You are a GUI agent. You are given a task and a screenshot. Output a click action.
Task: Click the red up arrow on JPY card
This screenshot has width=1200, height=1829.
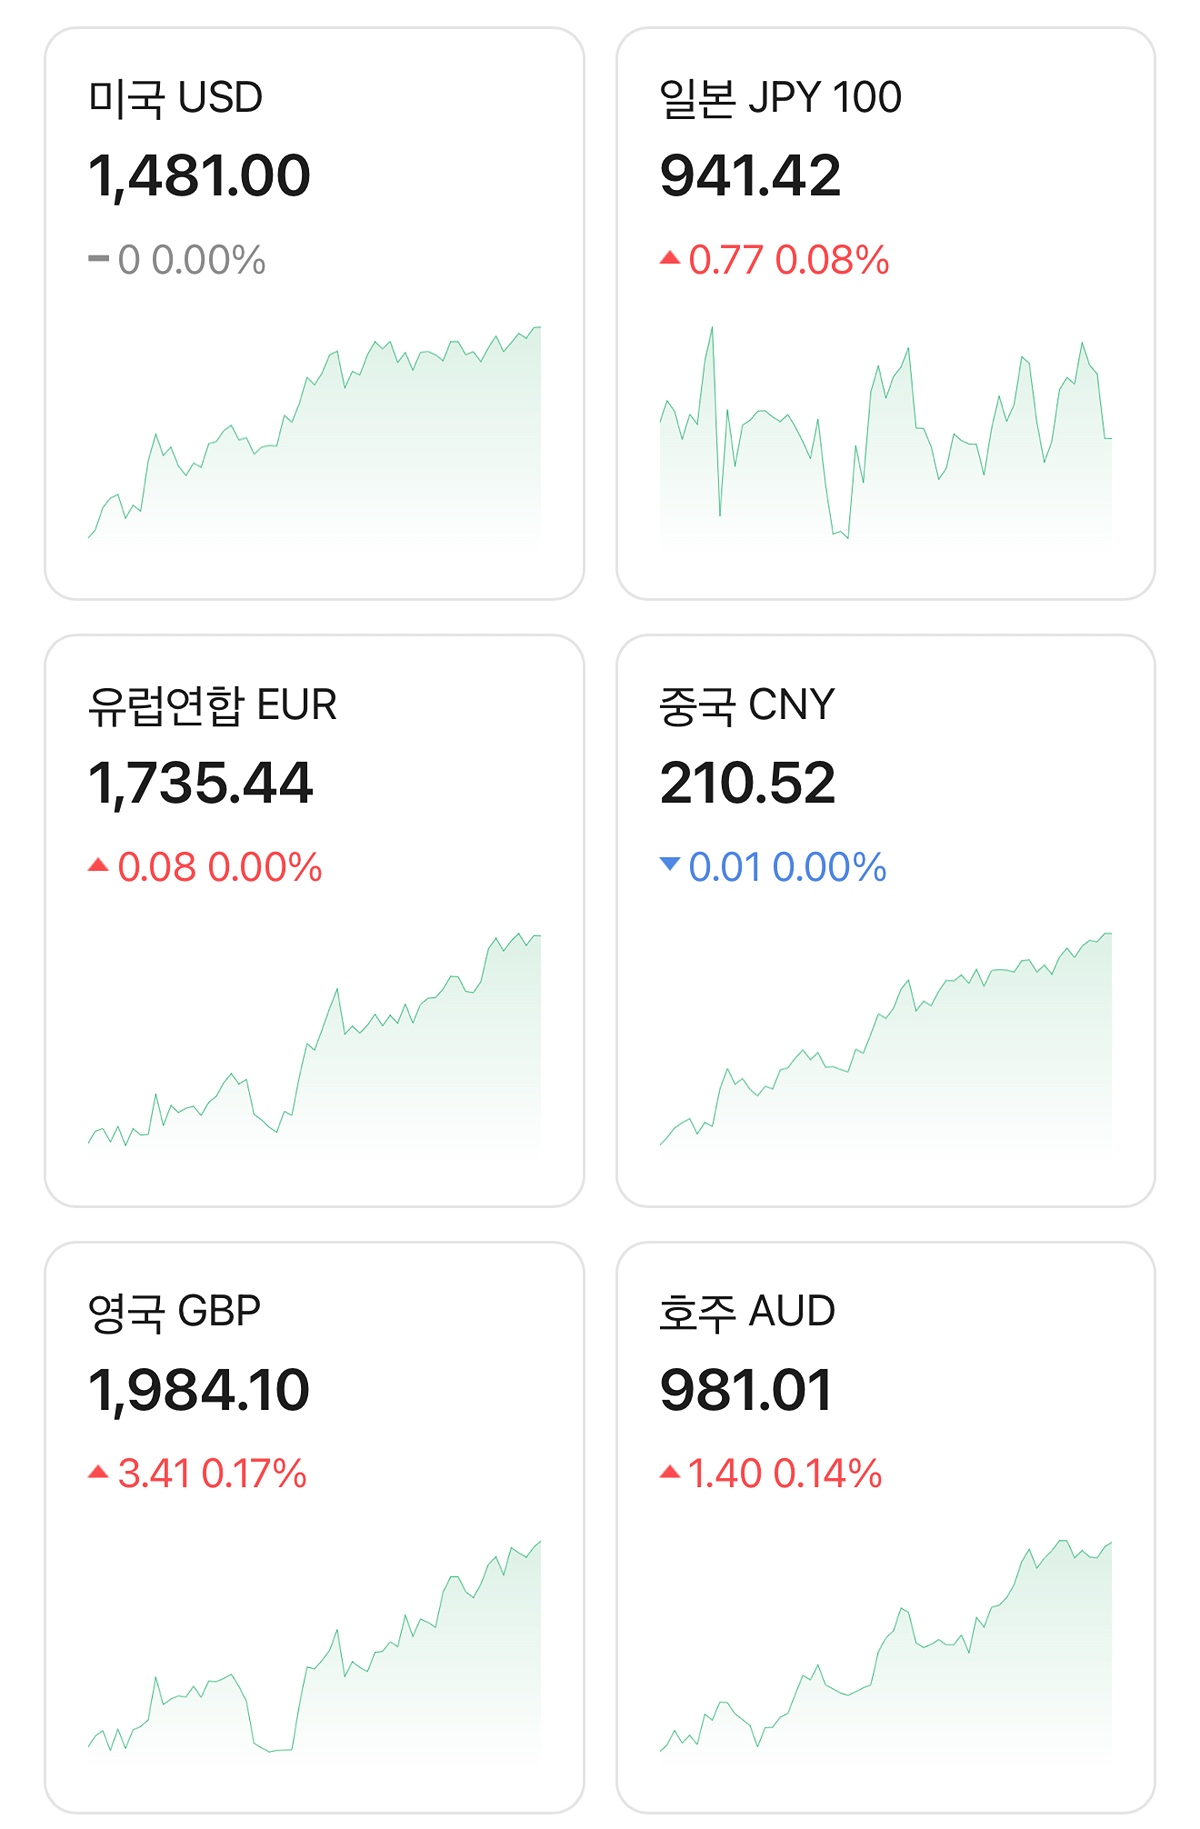[x=670, y=259]
